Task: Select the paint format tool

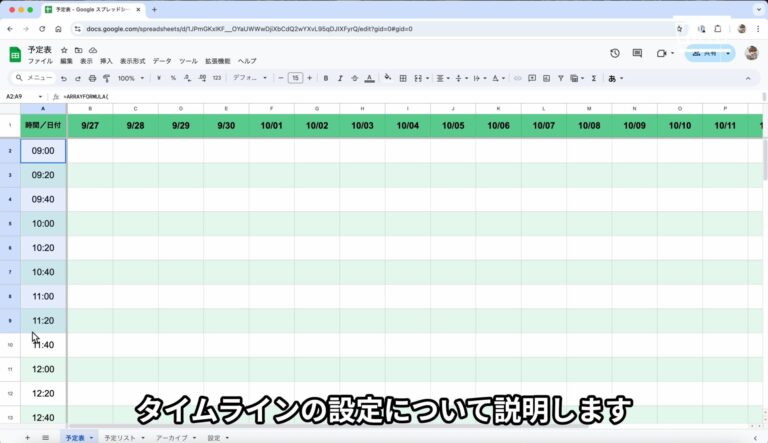Action: tap(106, 78)
